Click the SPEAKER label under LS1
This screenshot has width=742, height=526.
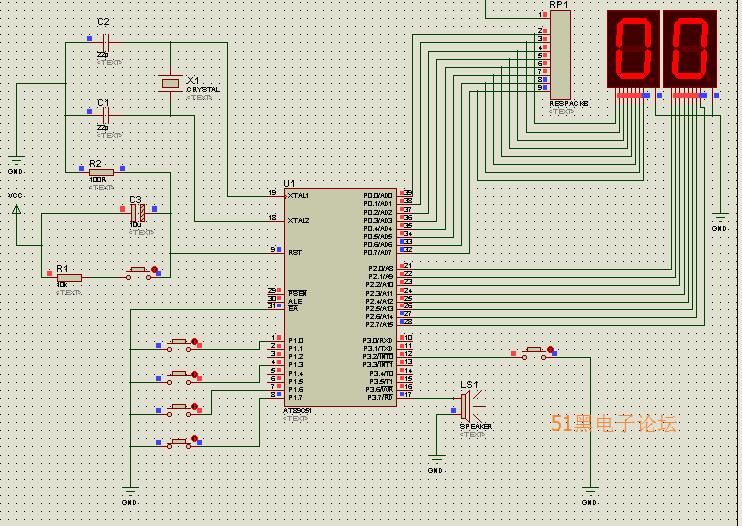pyautogui.click(x=476, y=426)
